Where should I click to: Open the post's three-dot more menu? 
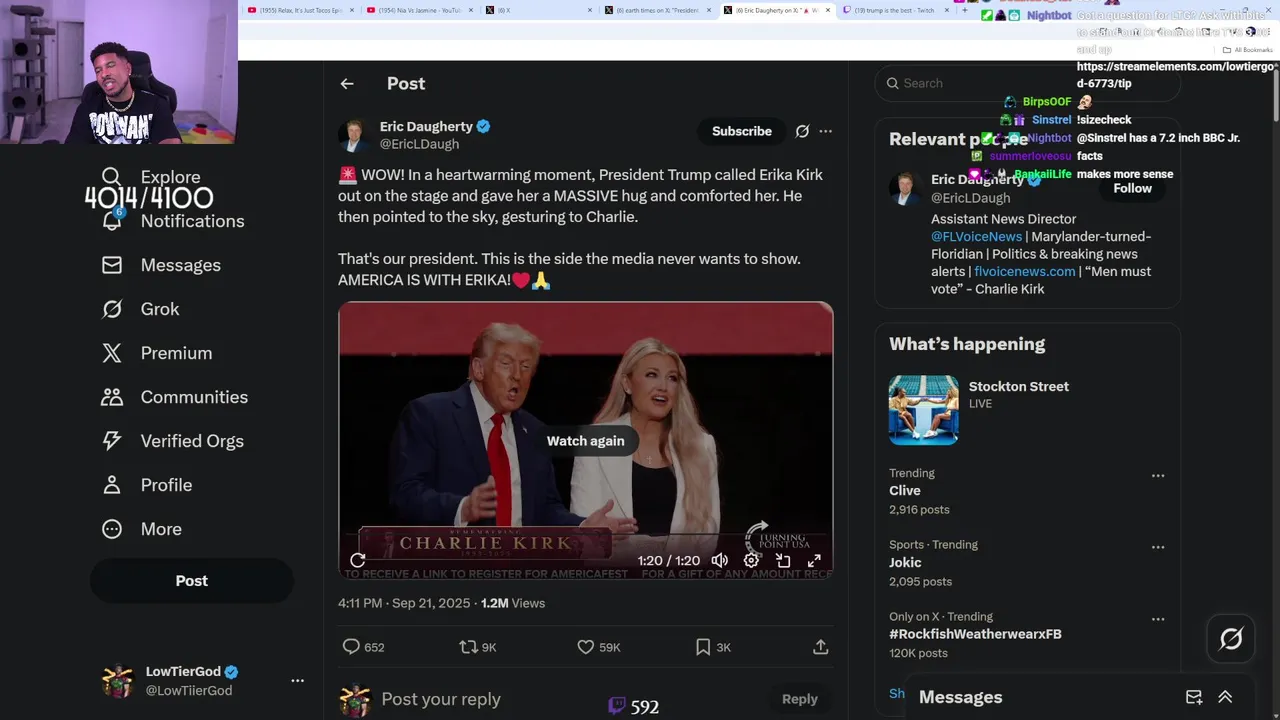(x=825, y=131)
